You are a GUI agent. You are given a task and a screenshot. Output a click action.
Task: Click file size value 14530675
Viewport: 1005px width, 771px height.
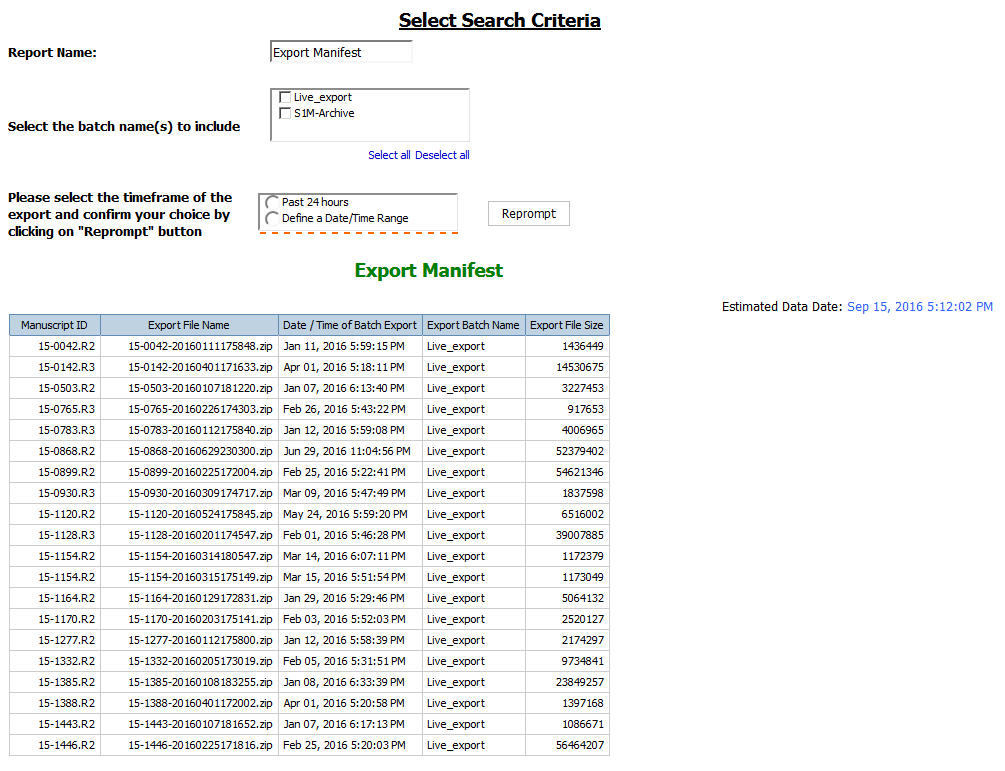click(x=580, y=367)
